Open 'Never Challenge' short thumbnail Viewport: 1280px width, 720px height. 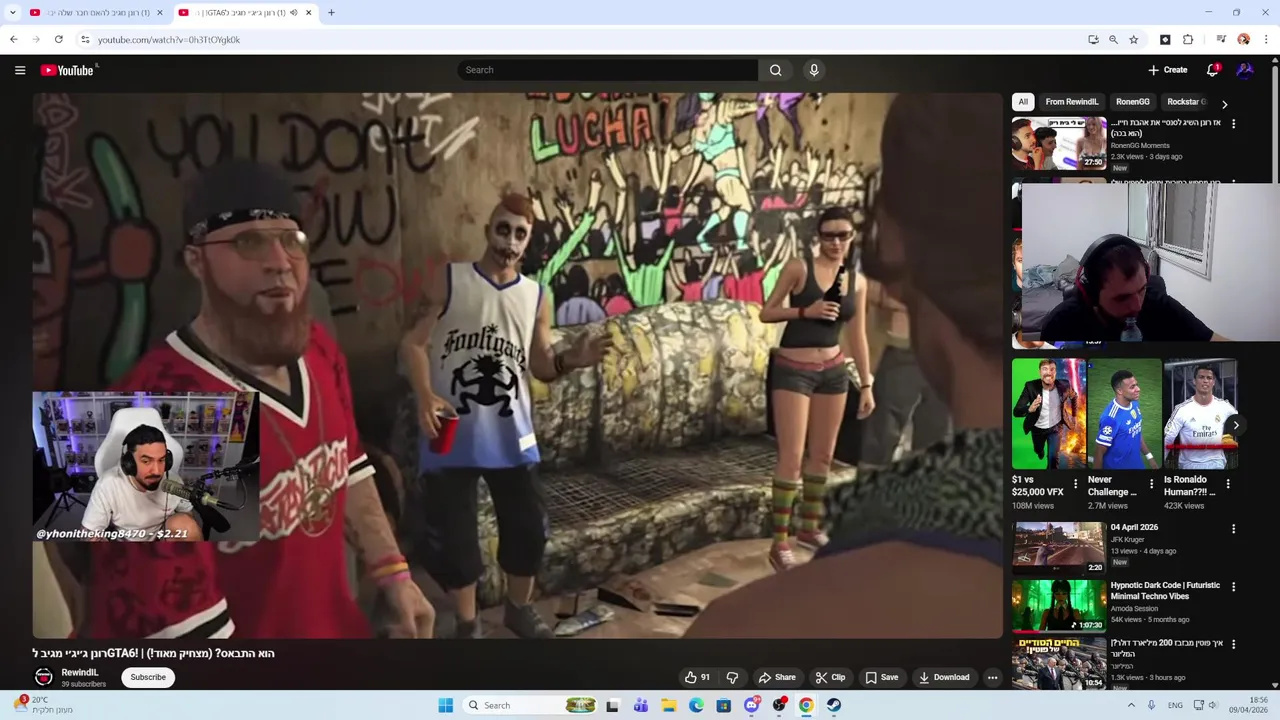pyautogui.click(x=1124, y=414)
